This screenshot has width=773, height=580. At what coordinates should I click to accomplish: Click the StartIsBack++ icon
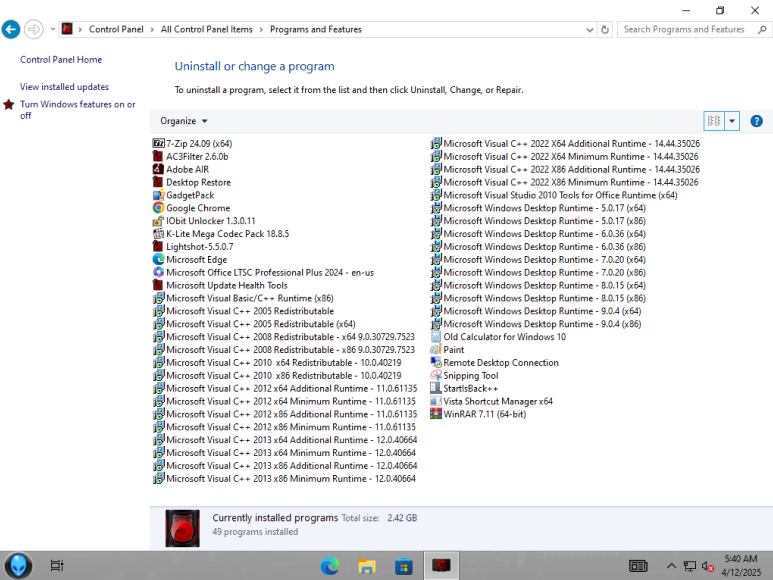(436, 388)
